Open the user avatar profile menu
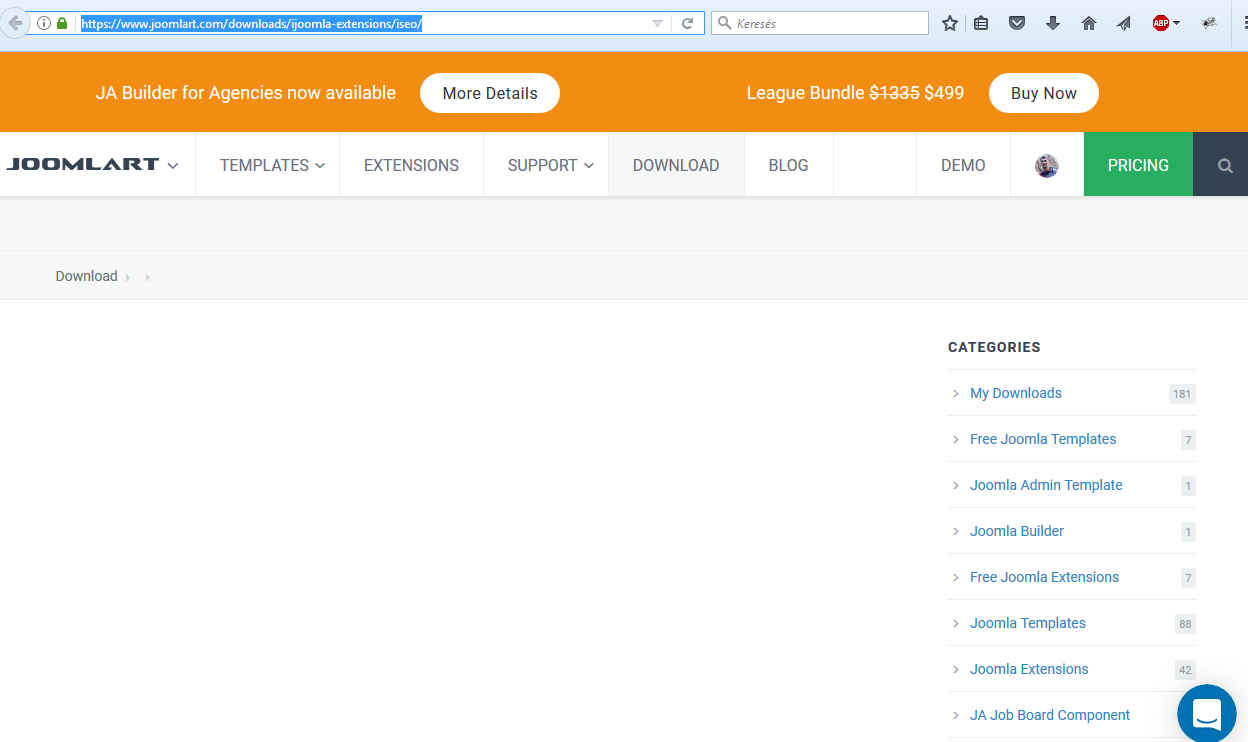The image size is (1248, 742). pyautogui.click(x=1047, y=166)
